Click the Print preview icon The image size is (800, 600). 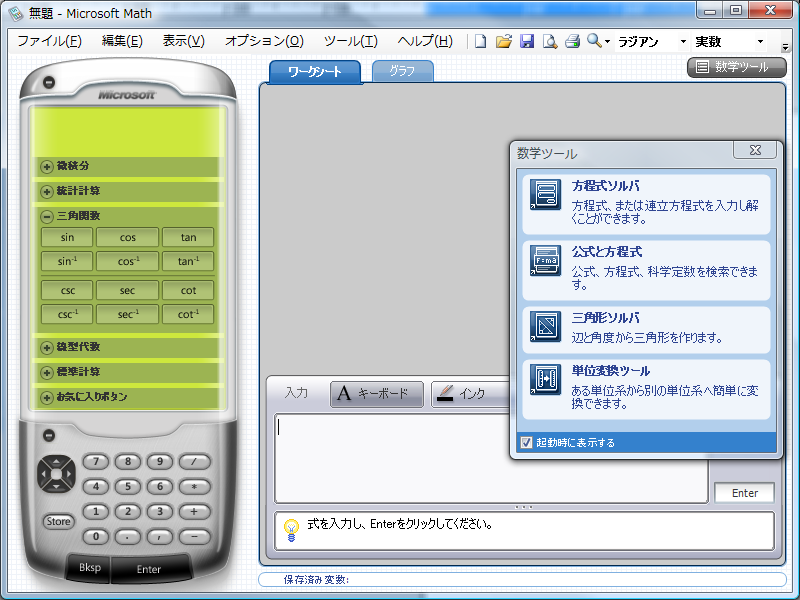coord(549,41)
